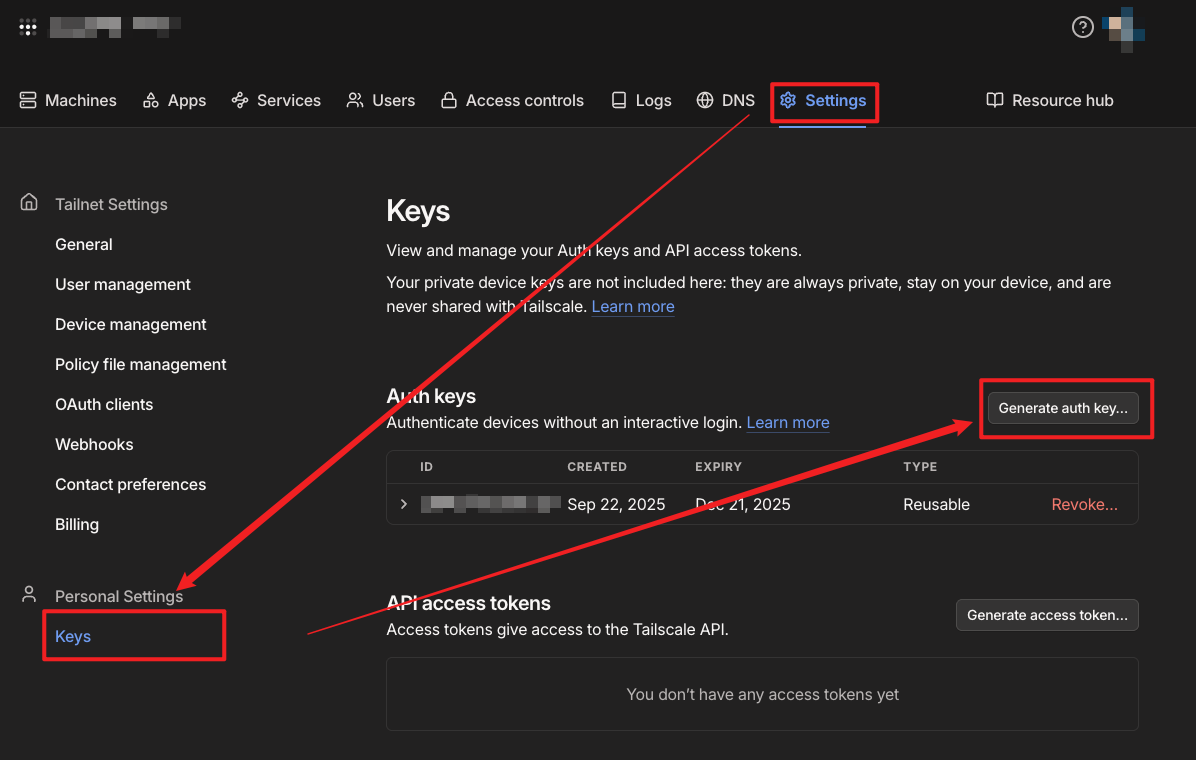
Task: Click the Access controls lock icon
Action: [x=449, y=100]
